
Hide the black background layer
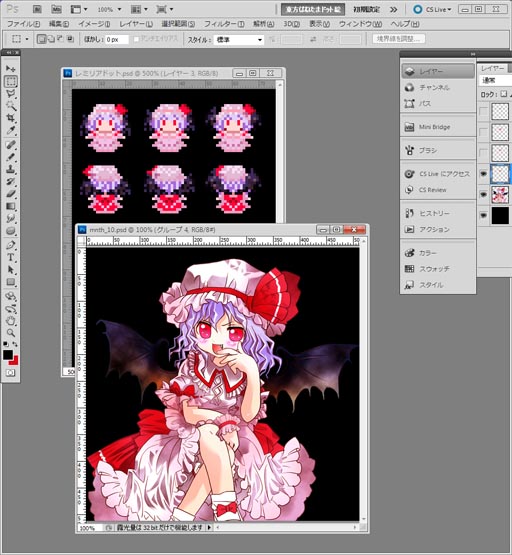coord(483,215)
